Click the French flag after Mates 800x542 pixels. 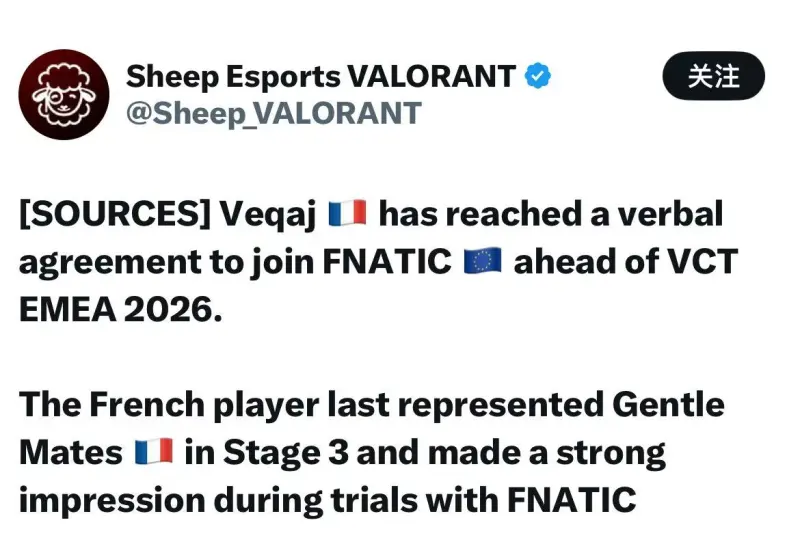(153, 452)
